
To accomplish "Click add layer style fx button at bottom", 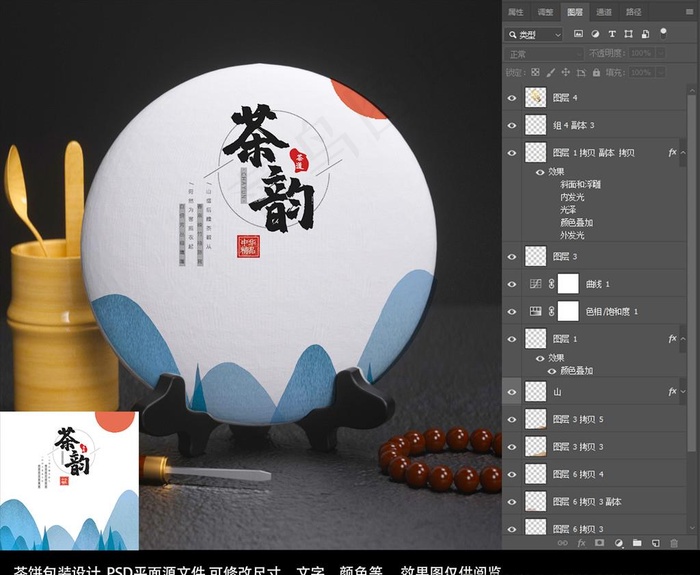I will click(581, 543).
